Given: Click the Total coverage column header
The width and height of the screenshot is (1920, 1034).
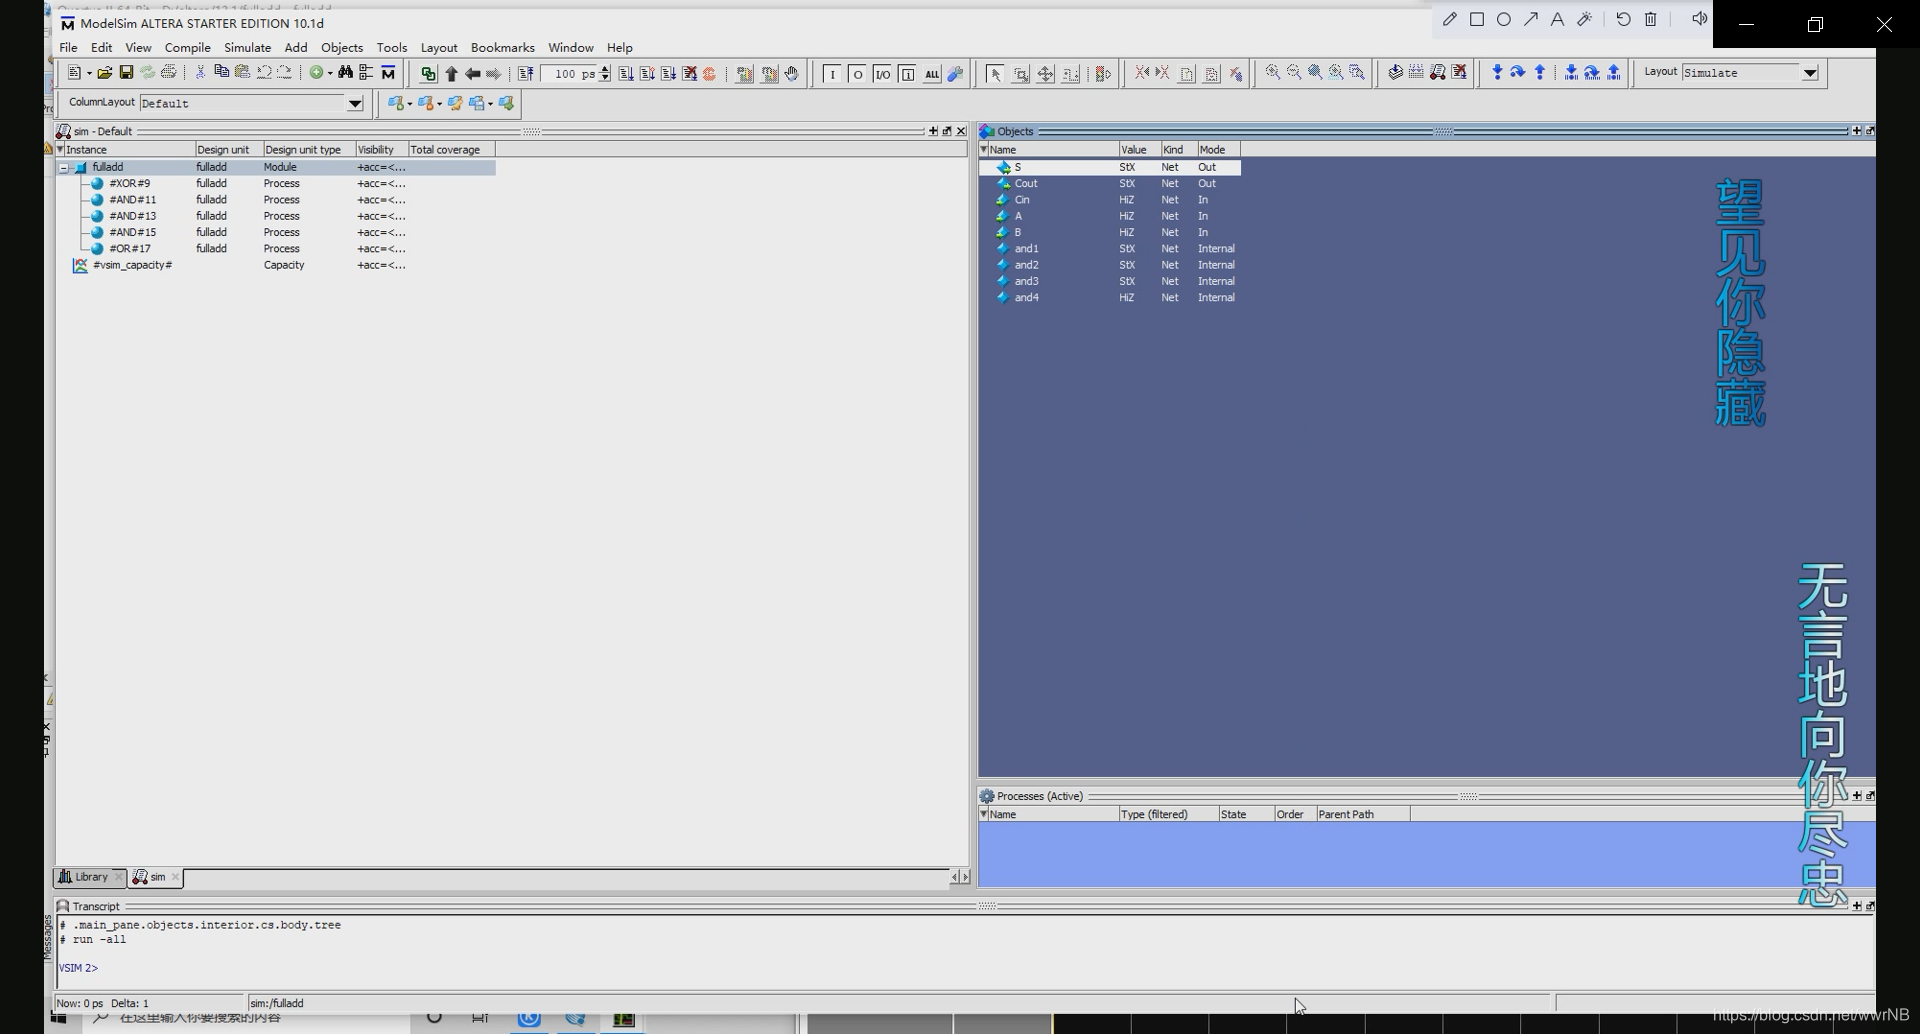Looking at the screenshot, I should (x=451, y=149).
